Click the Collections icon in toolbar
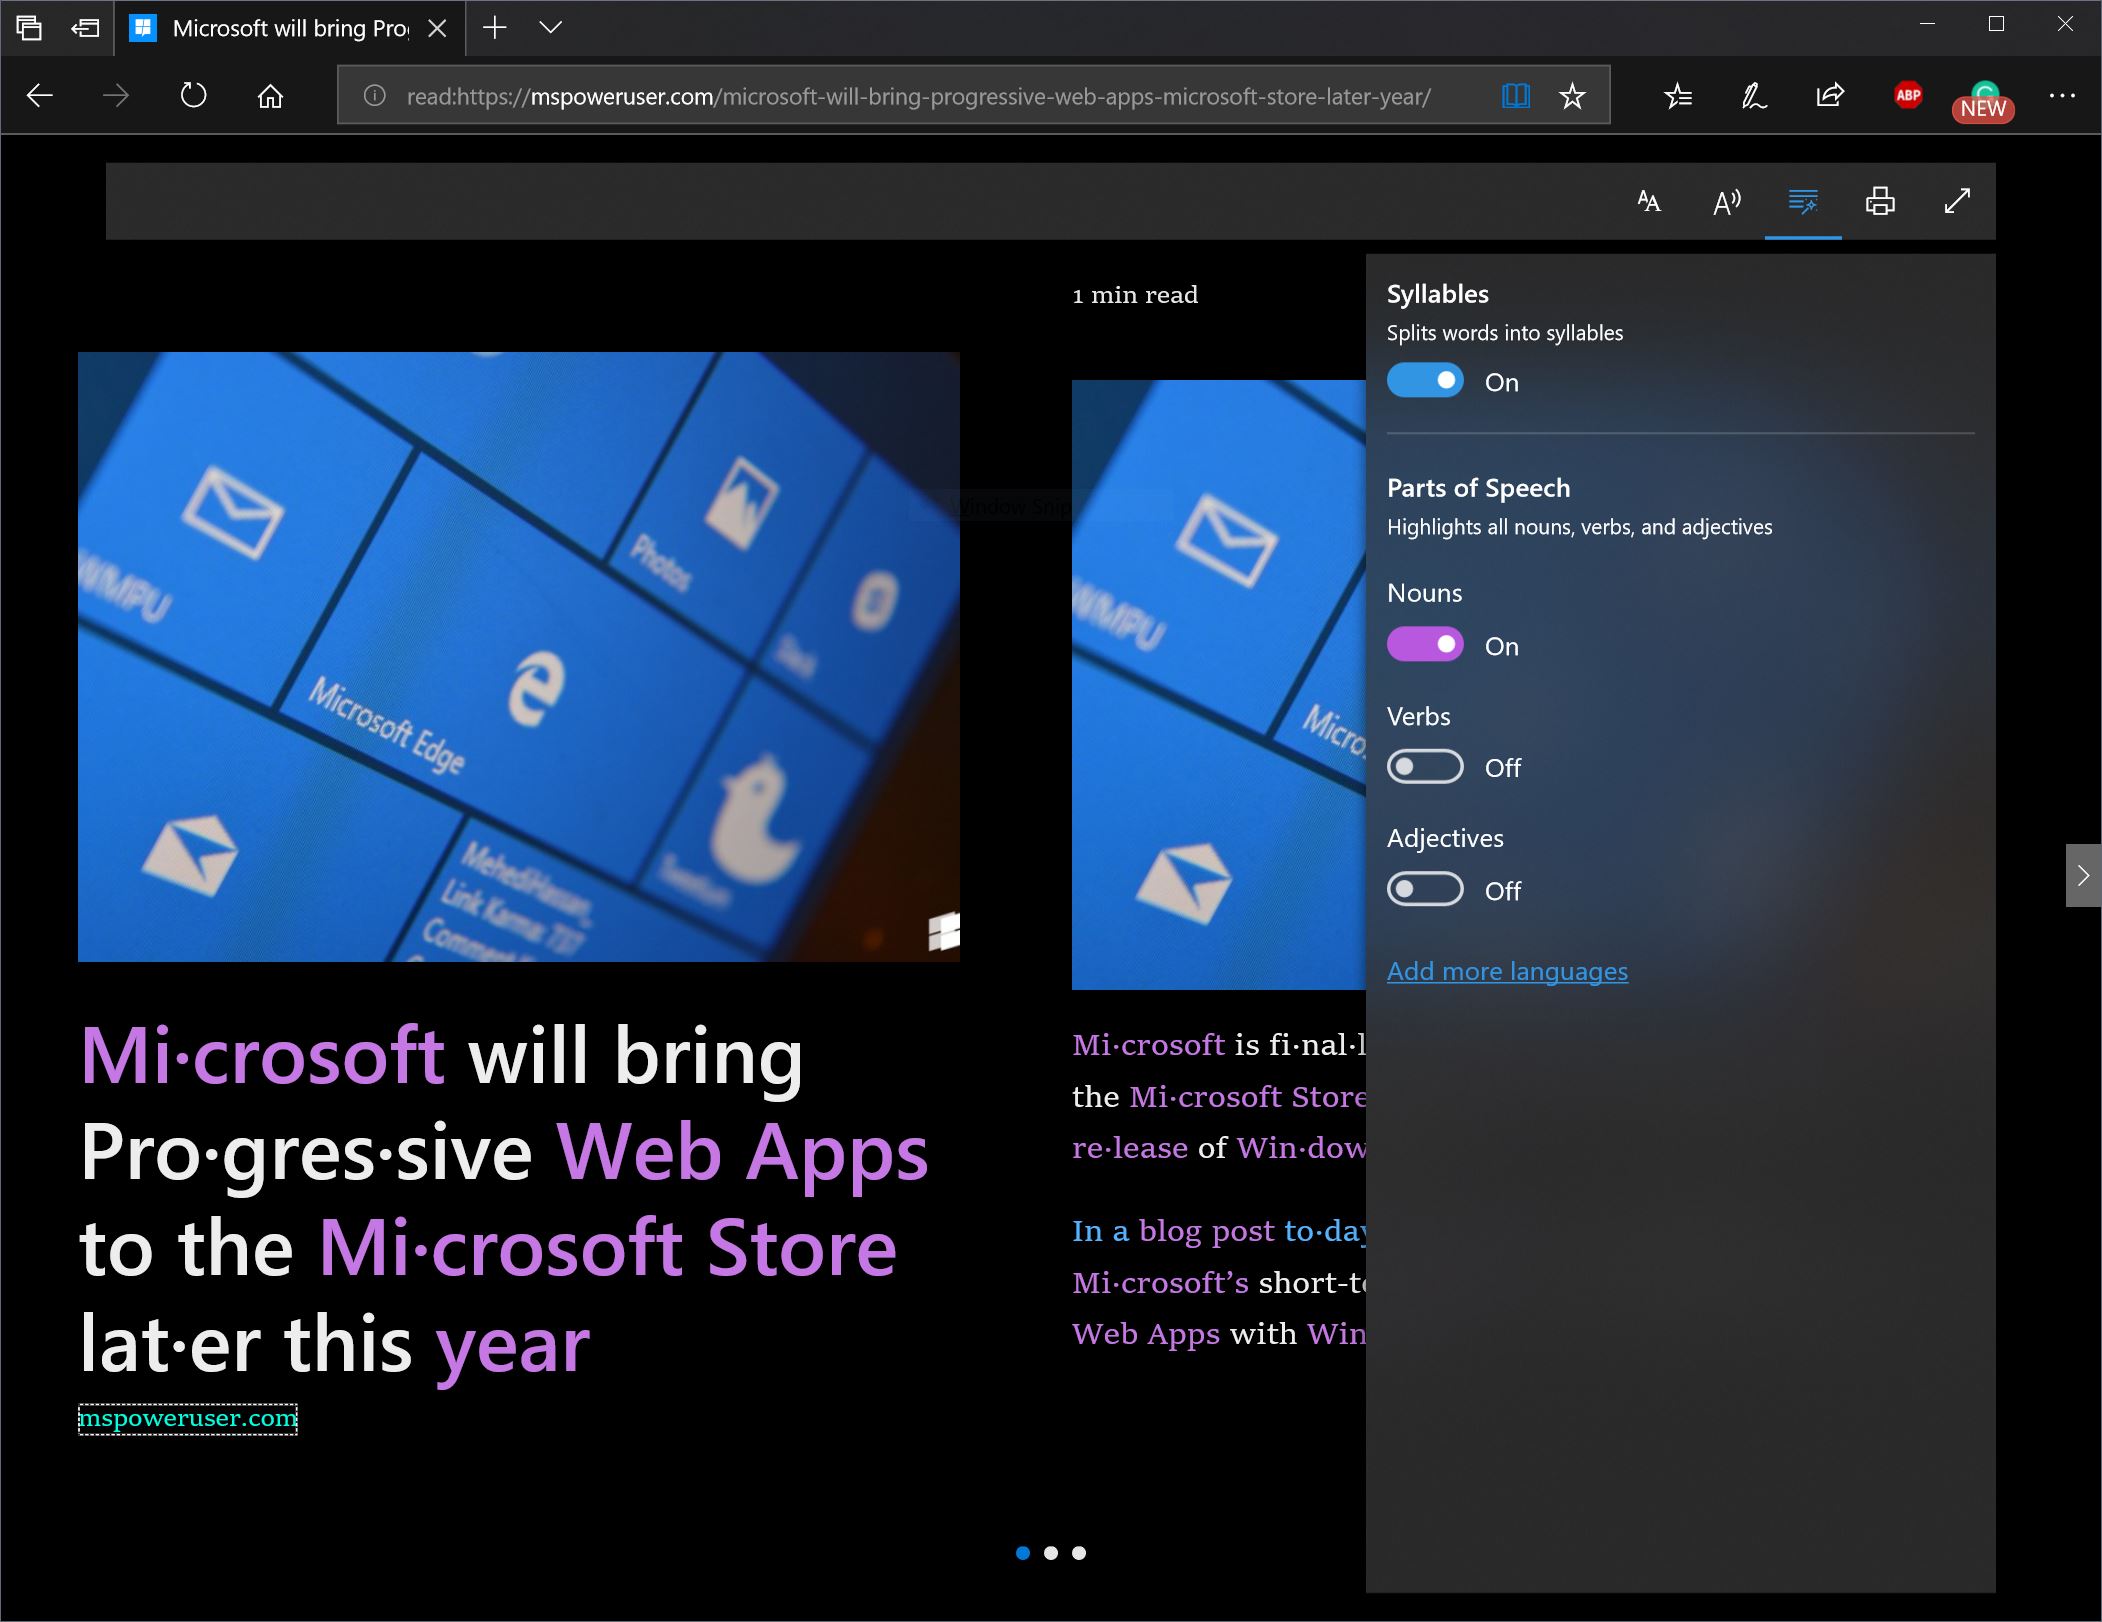 point(1676,95)
